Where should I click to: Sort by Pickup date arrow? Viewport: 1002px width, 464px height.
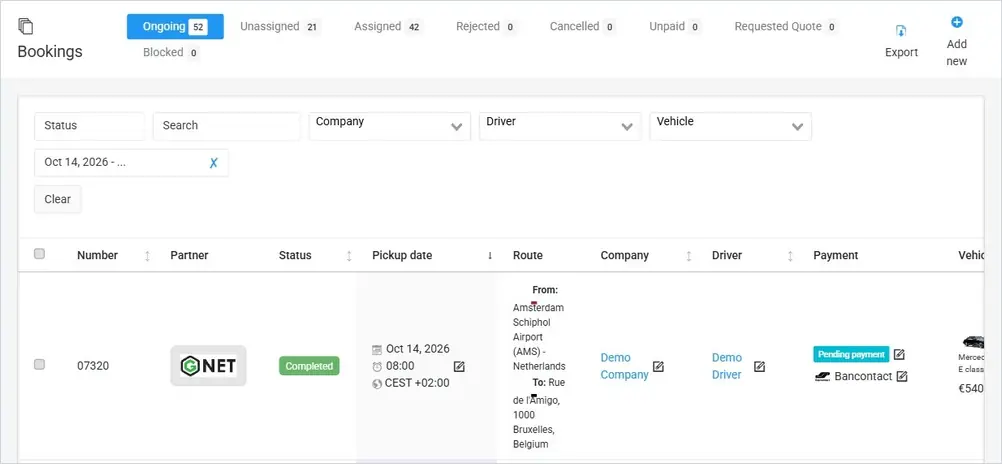490,256
